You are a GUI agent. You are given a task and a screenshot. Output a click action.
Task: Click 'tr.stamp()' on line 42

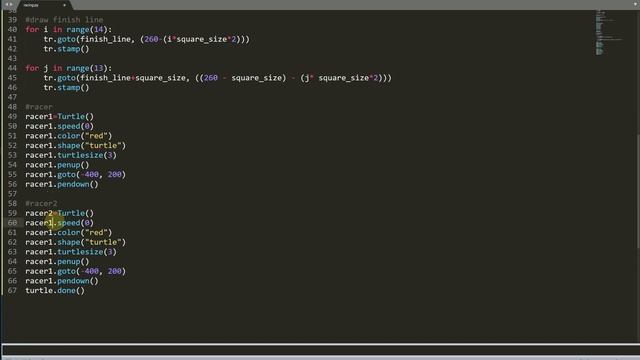pyautogui.click(x=66, y=49)
